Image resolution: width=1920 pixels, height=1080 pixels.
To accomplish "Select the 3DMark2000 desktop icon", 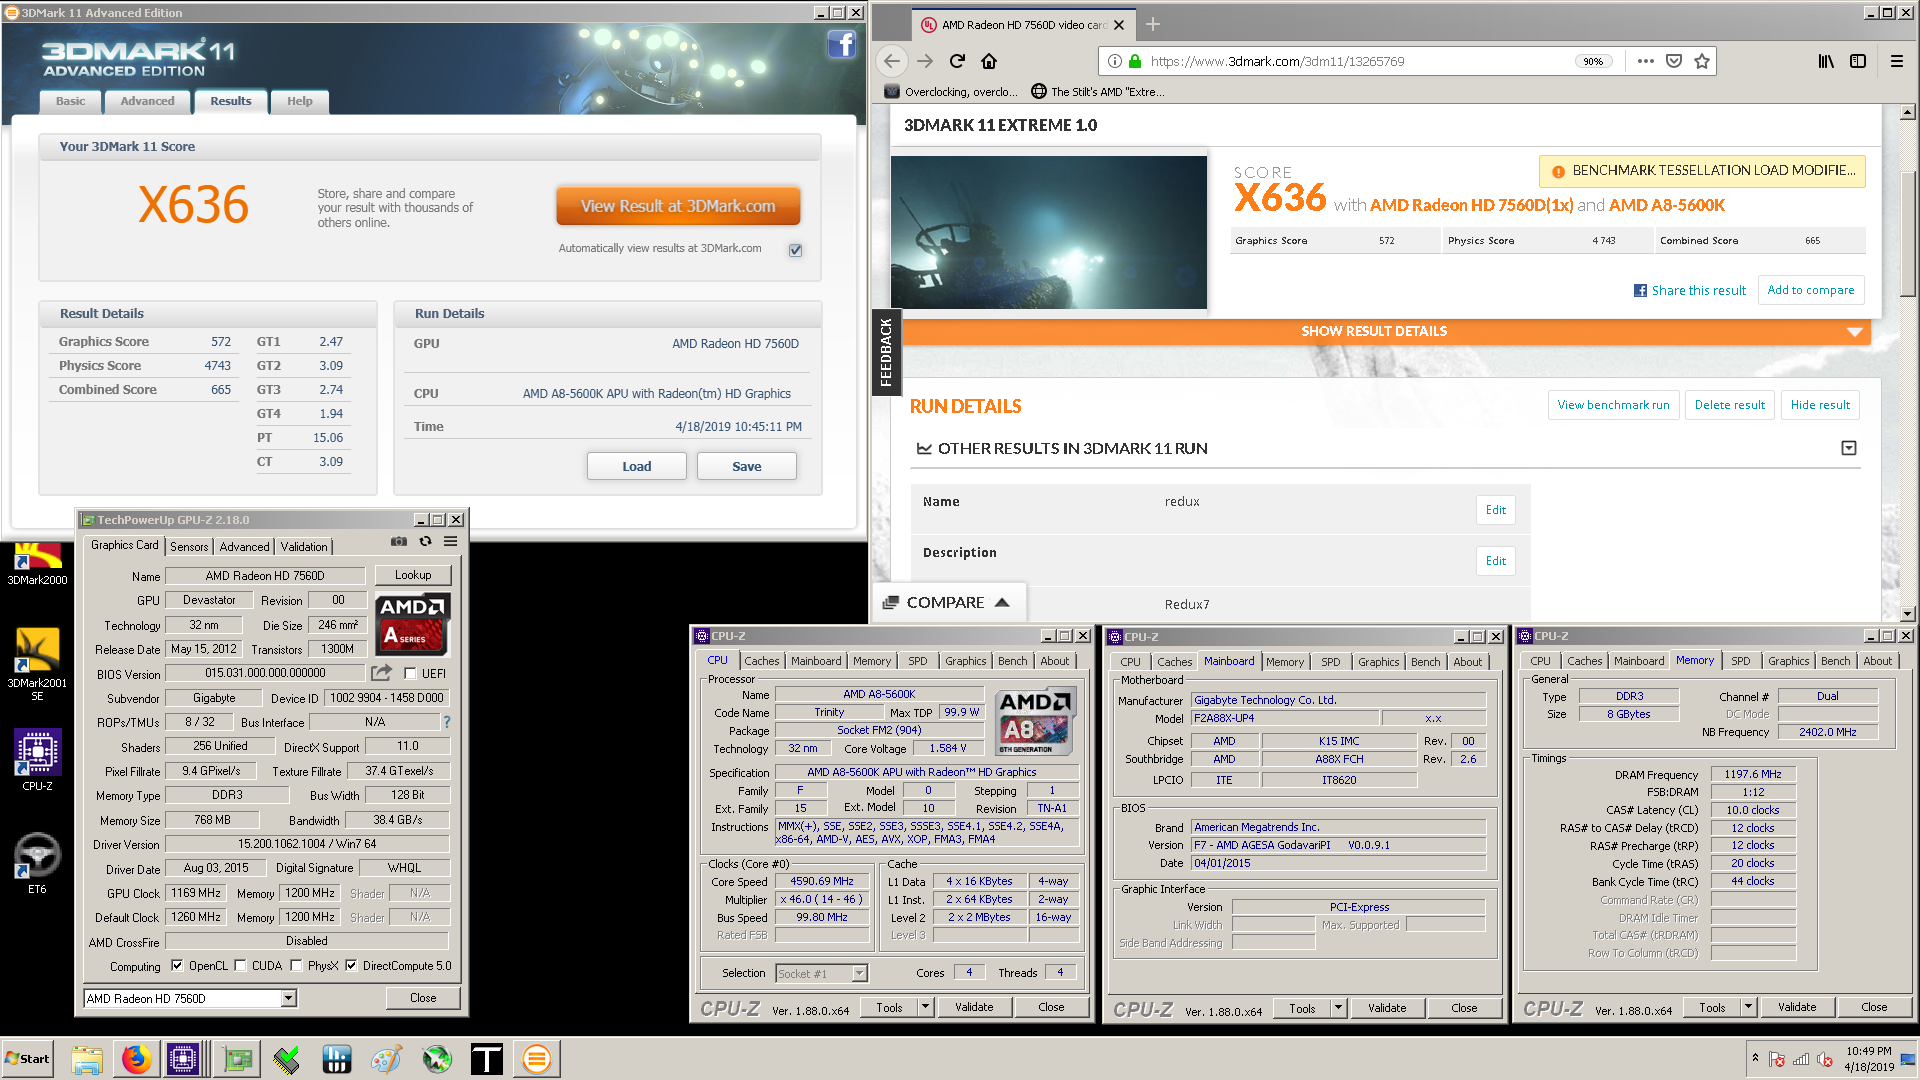I will point(37,563).
